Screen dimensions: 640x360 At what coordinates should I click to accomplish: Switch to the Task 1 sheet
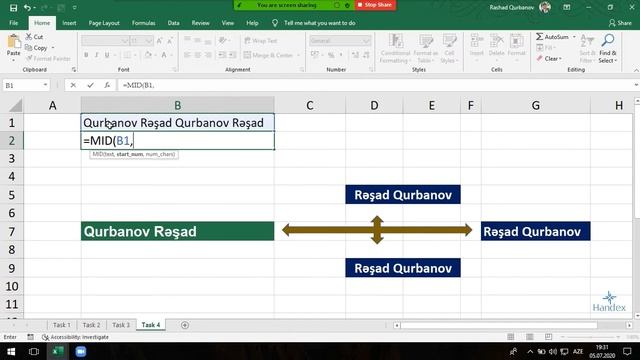point(62,325)
